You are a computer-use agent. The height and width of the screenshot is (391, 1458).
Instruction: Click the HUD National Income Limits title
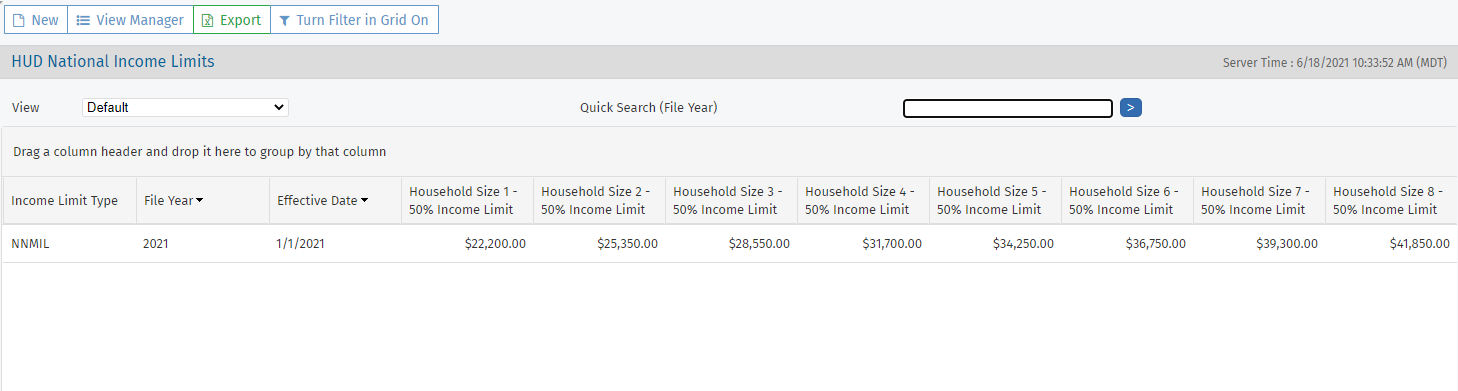113,62
